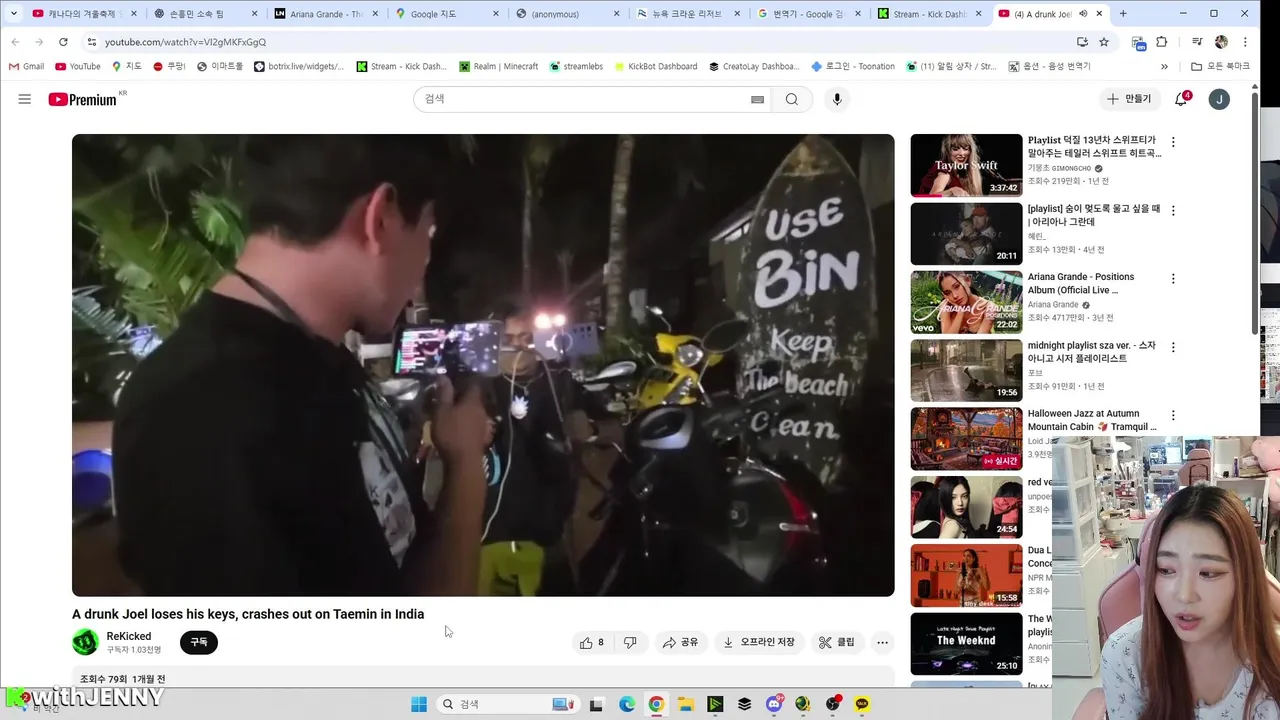
Task: Open a new Chrome tab
Action: tap(1123, 14)
